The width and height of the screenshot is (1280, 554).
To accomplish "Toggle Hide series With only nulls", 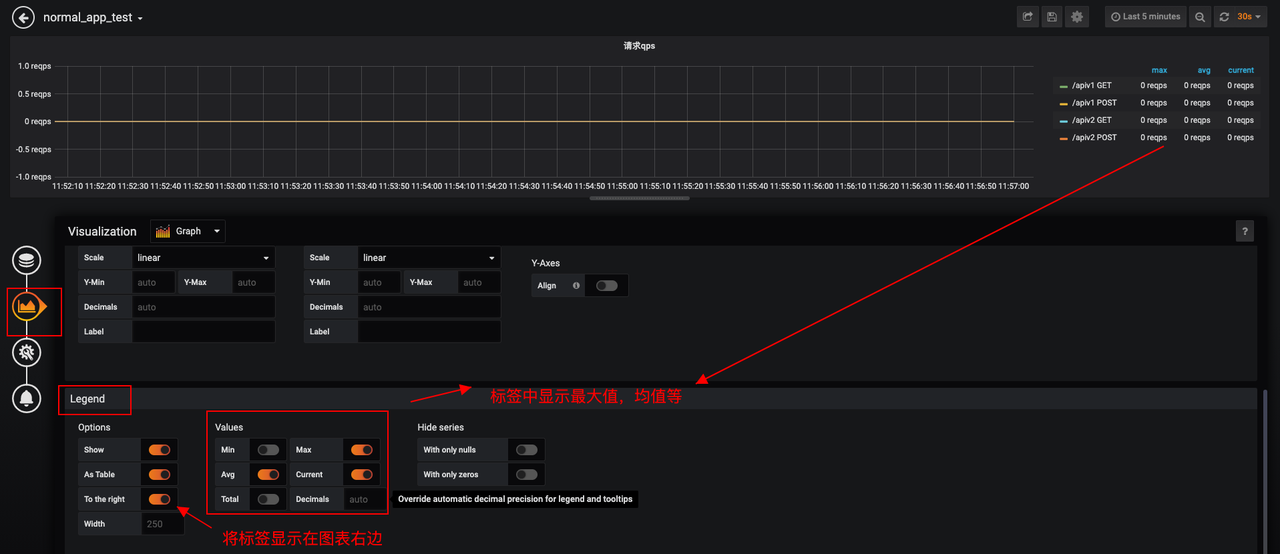I will [526, 450].
